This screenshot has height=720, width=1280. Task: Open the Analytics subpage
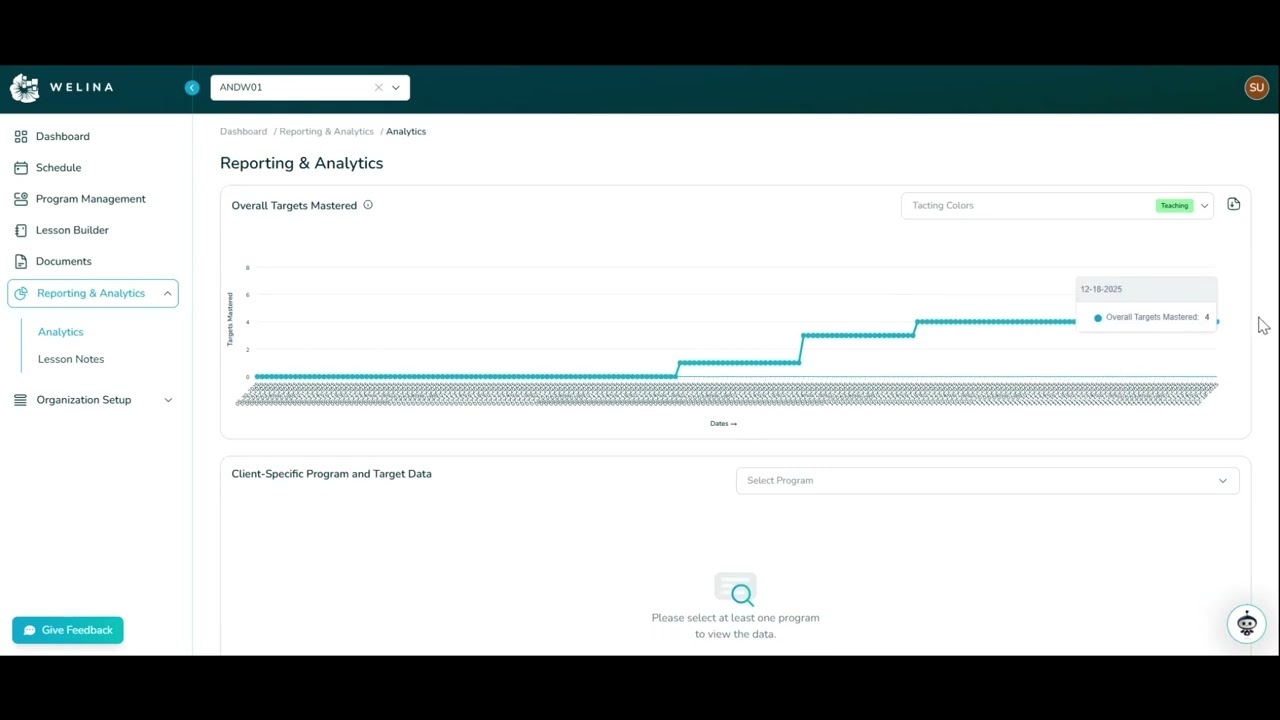point(61,332)
